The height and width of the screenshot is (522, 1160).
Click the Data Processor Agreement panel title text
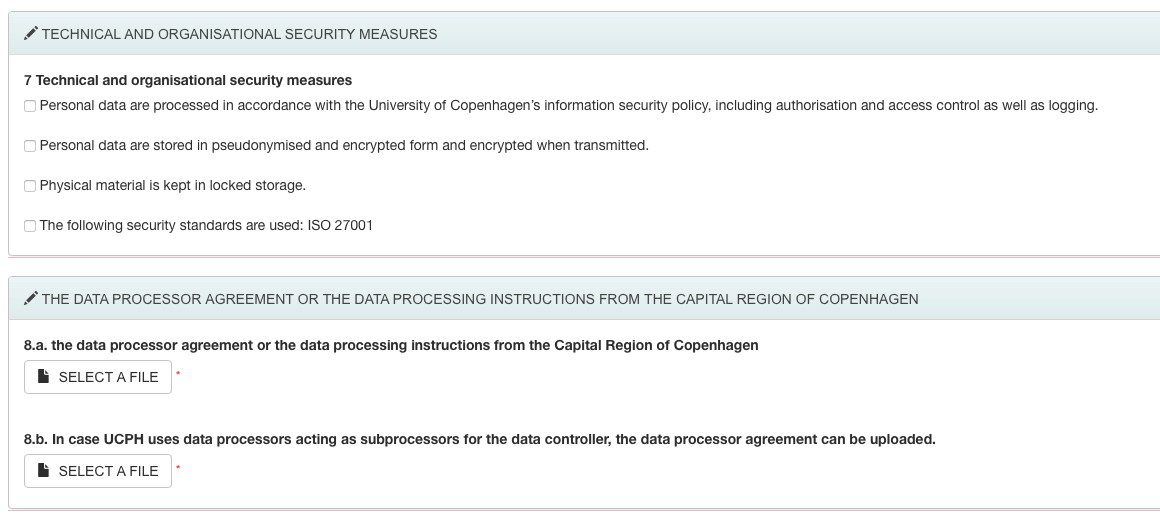pyautogui.click(x=480, y=299)
